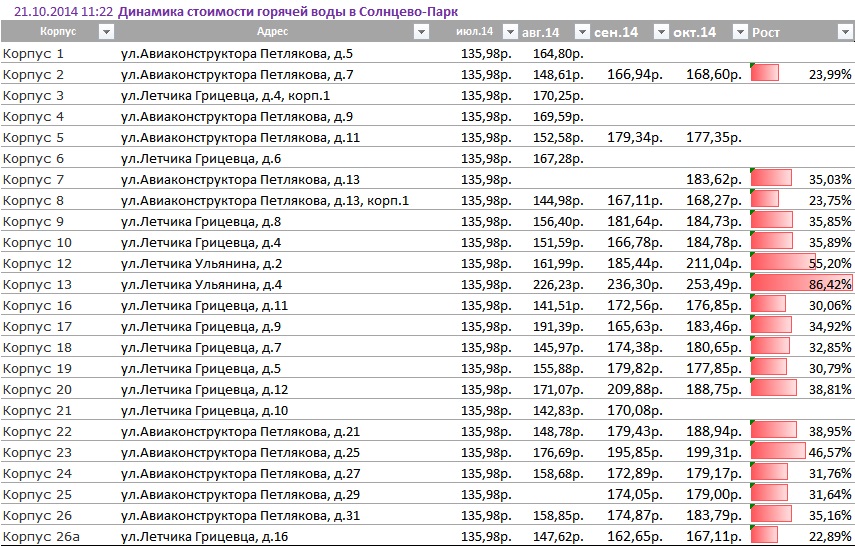This screenshot has width=855, height=546.
Task: Select growth percentage 30,06%
Action: 830,306
